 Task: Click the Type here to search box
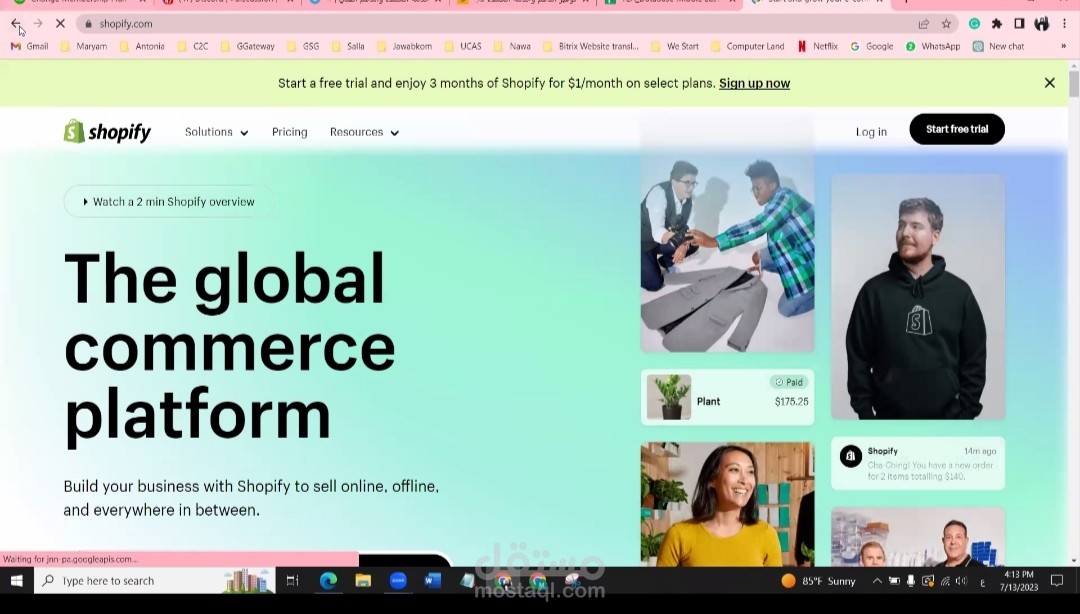click(155, 581)
